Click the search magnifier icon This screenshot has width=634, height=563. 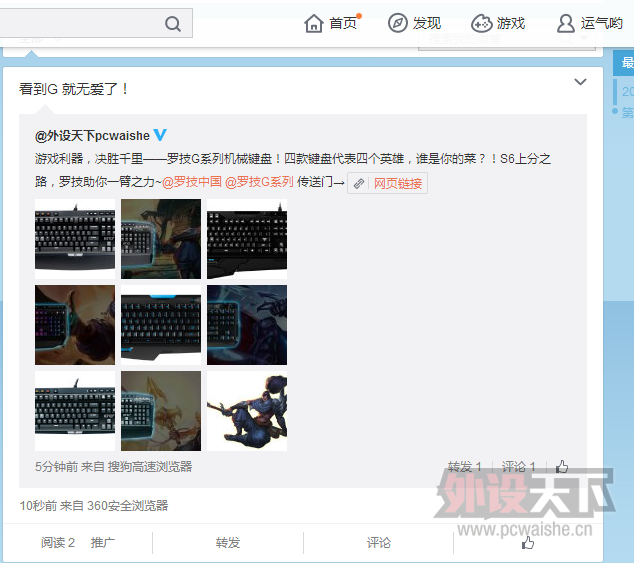coord(173,24)
